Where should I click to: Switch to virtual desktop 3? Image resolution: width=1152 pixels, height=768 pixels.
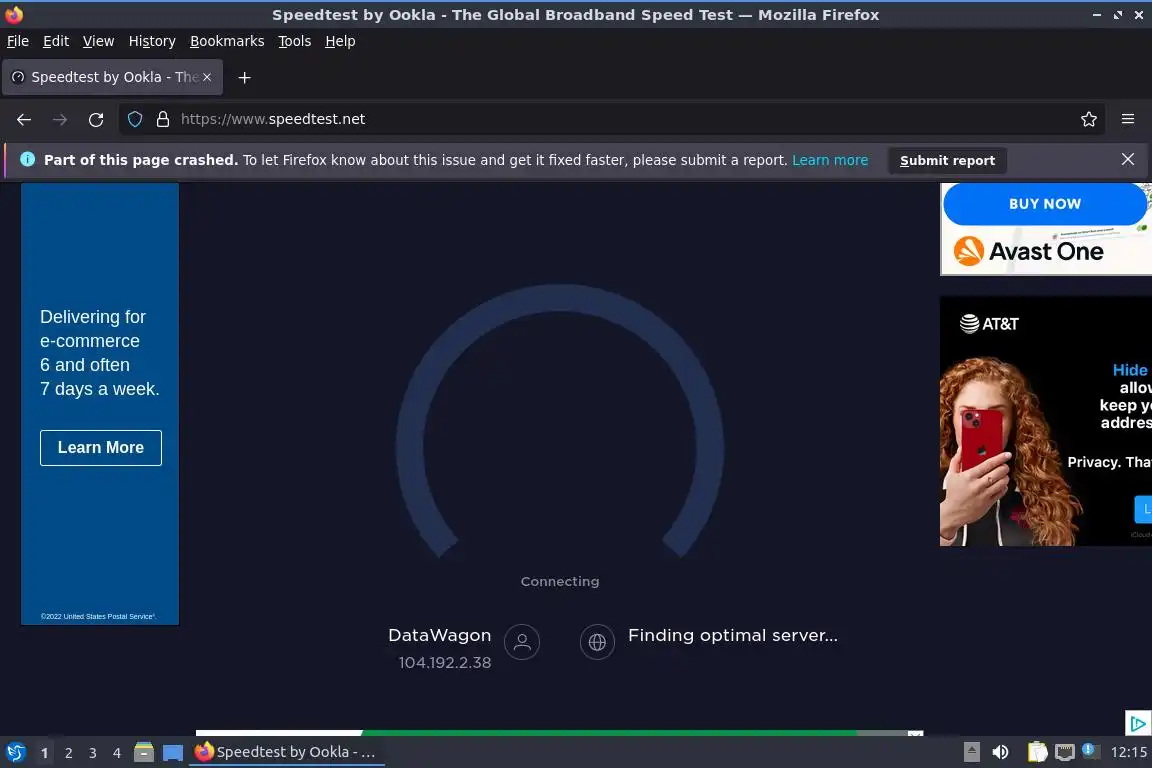93,753
